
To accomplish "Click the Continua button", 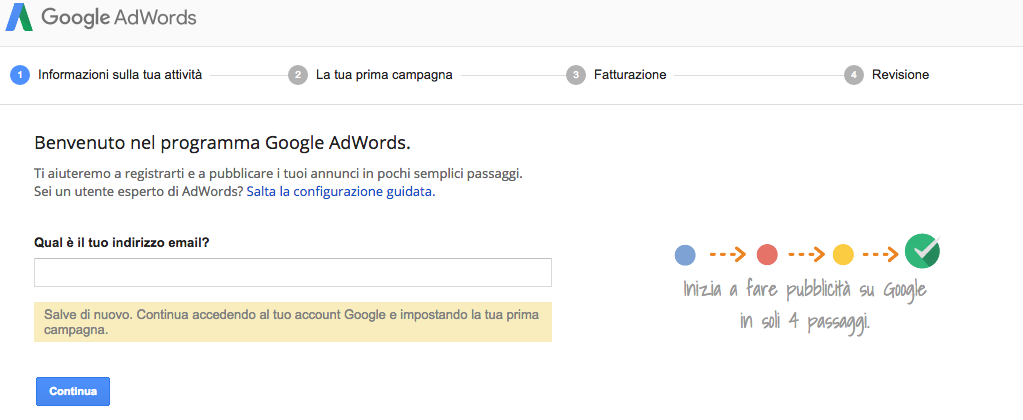I will coord(73,391).
